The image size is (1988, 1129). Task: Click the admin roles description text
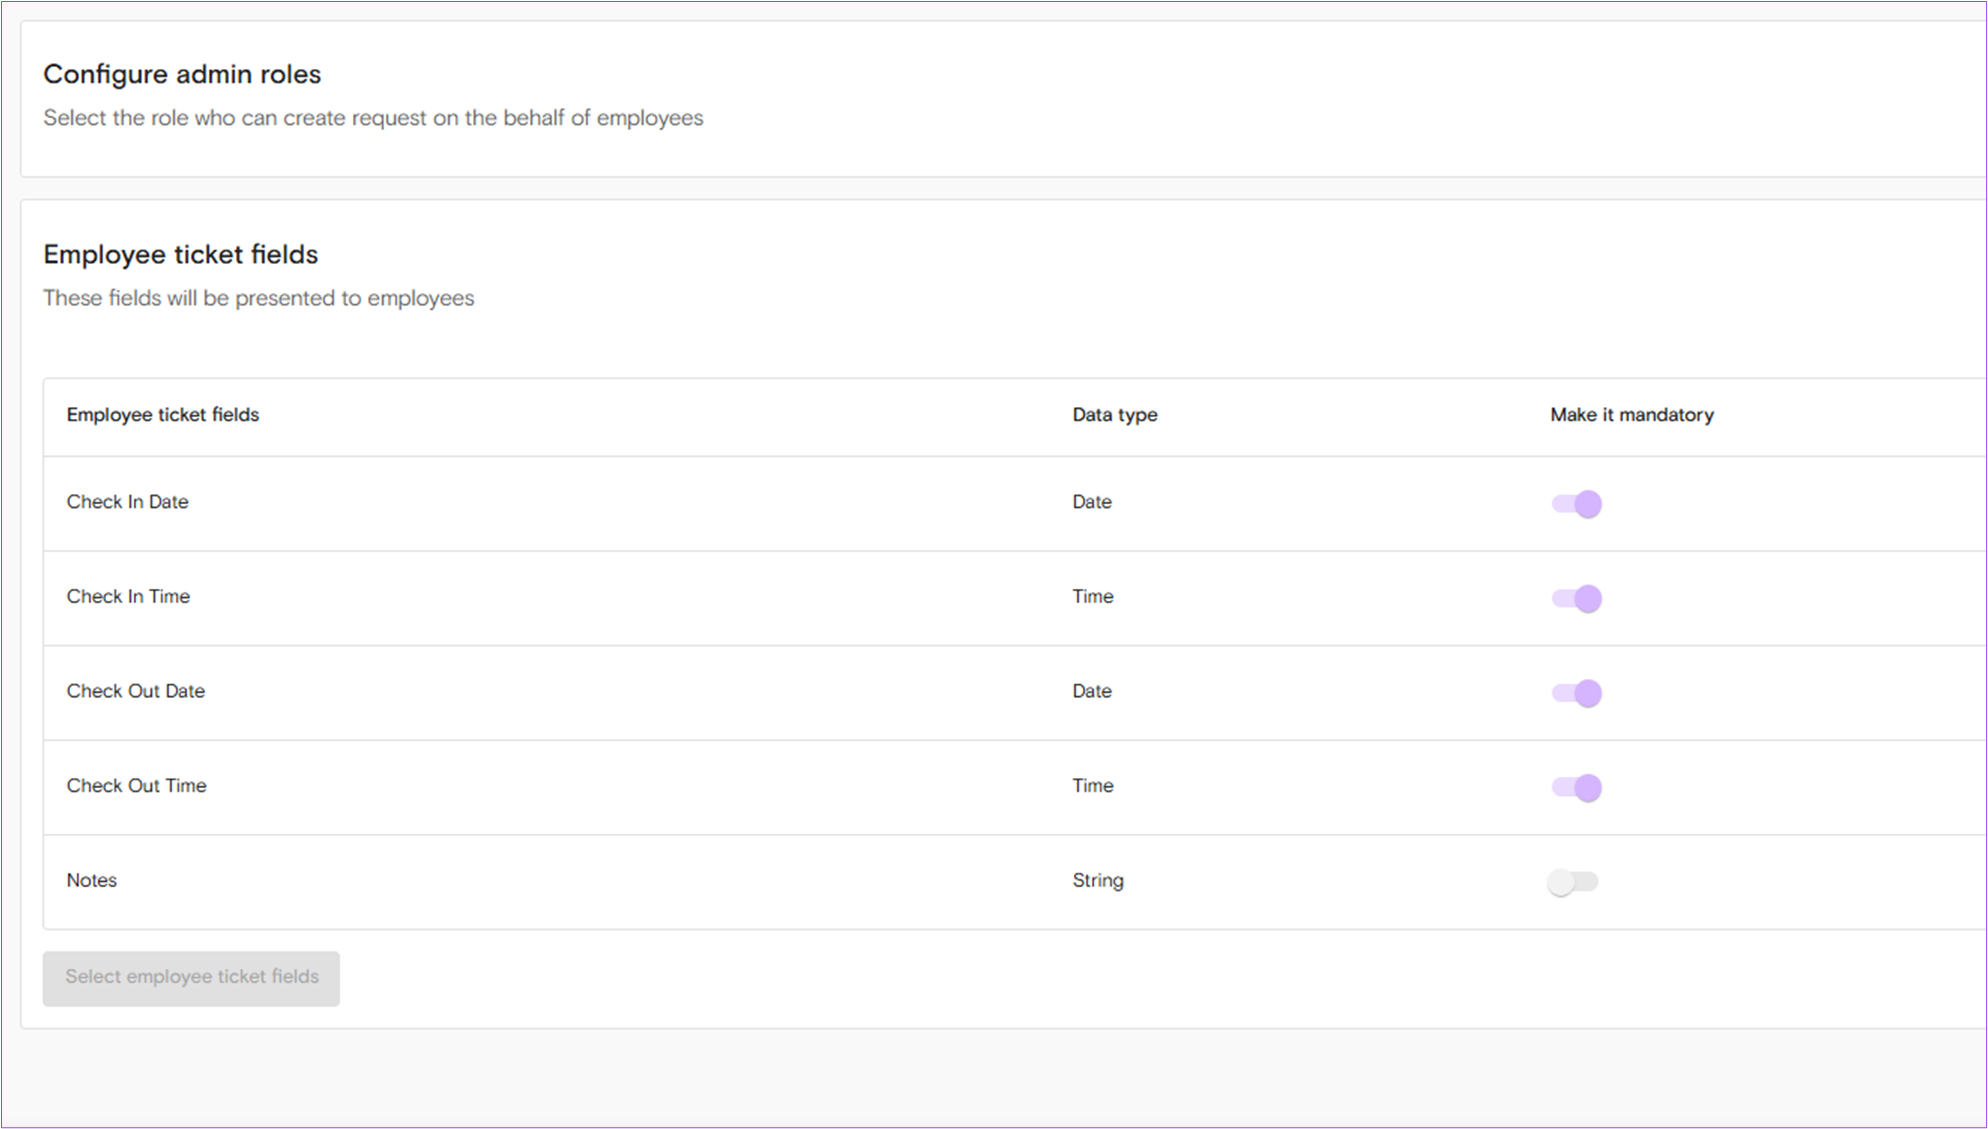point(373,118)
